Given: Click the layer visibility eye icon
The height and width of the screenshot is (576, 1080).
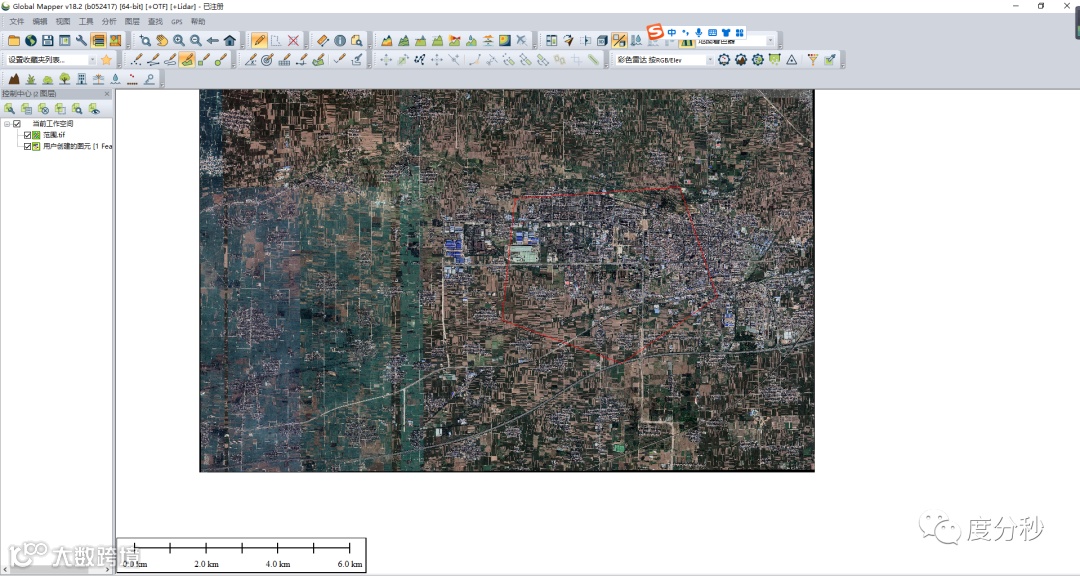Looking at the screenshot, I should click(x=94, y=109).
